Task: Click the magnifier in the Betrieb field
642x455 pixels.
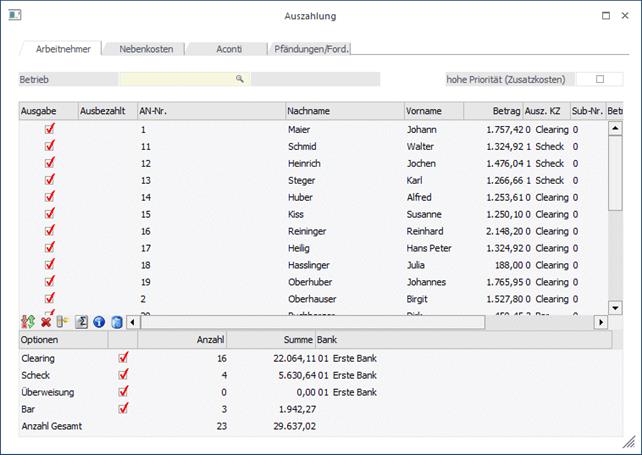Action: coord(240,78)
